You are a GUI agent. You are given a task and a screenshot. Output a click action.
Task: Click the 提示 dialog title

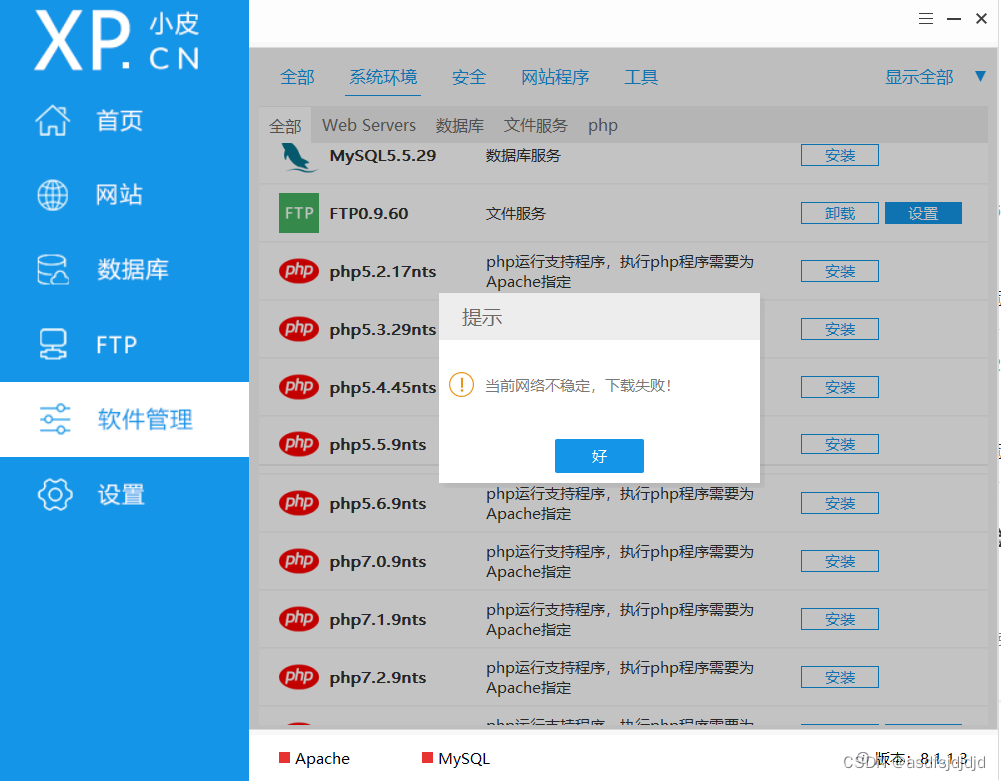482,317
